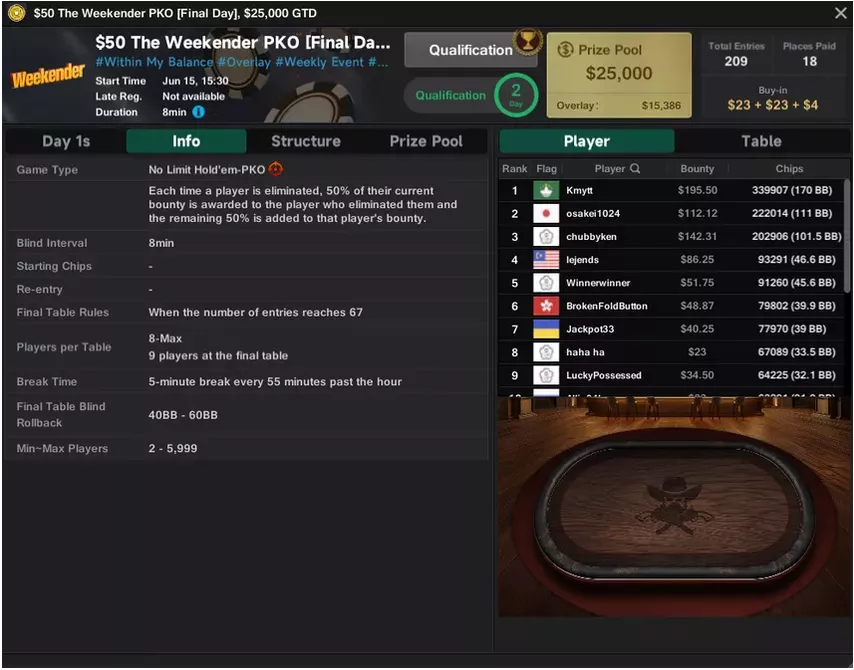Screen dimensions: 854x670
Task: Switch to the Structure tab
Action: (x=306, y=141)
